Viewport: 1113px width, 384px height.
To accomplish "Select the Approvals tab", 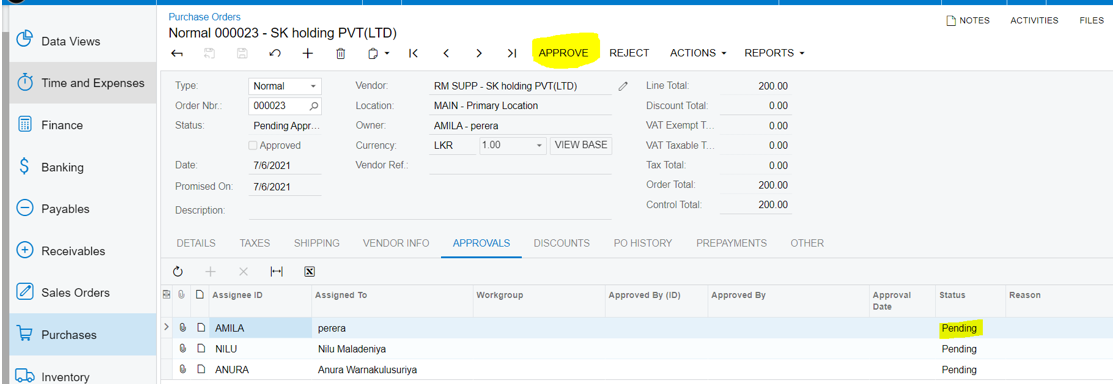I will (481, 243).
